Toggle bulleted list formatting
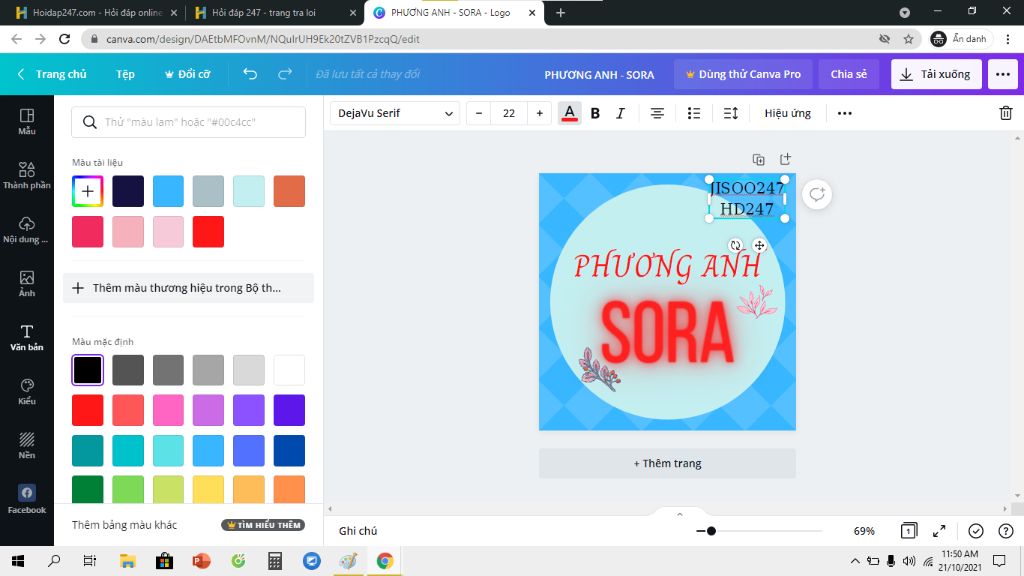Screen dimensions: 1024x576 [694, 113]
